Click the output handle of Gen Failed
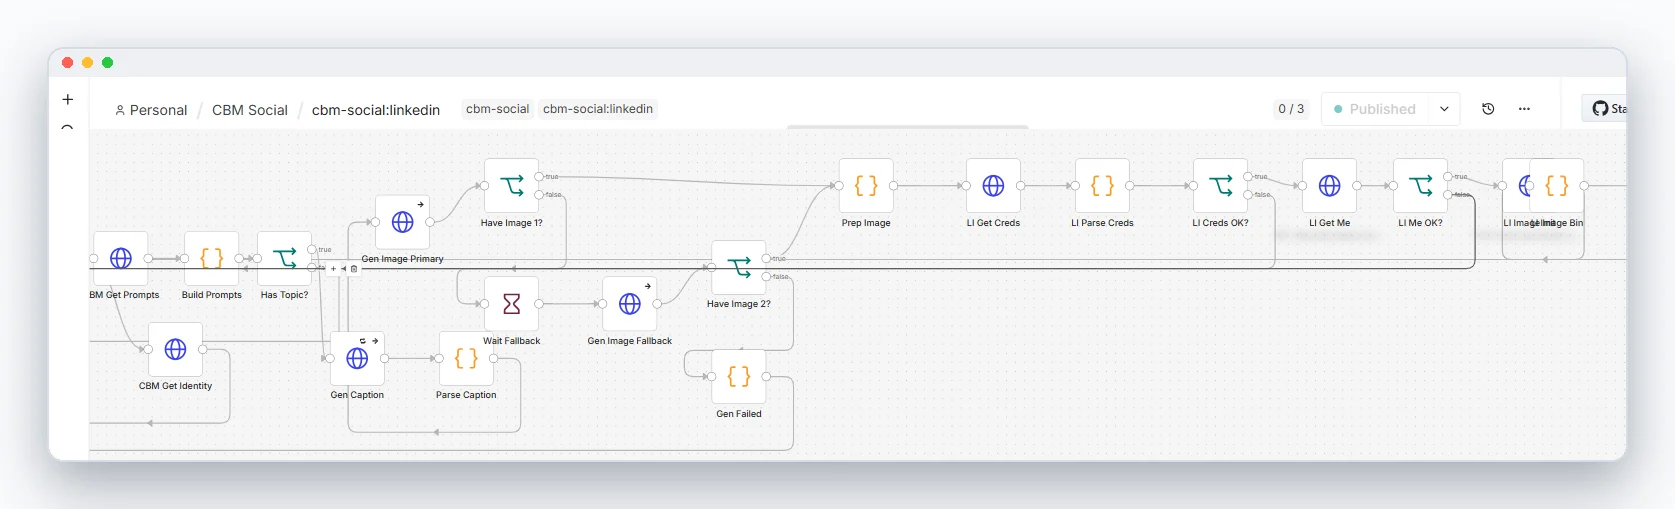This screenshot has width=1675, height=509. (766, 377)
